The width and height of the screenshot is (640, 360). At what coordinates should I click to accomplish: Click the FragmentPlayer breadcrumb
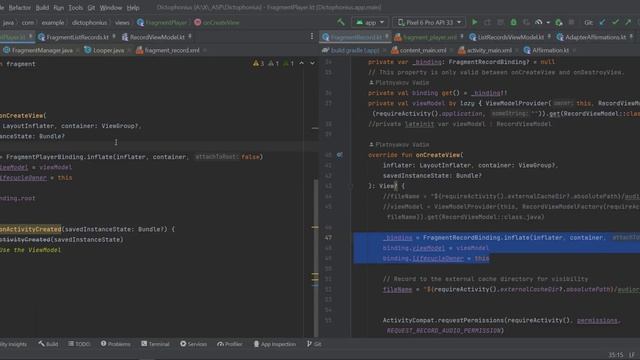click(162, 22)
